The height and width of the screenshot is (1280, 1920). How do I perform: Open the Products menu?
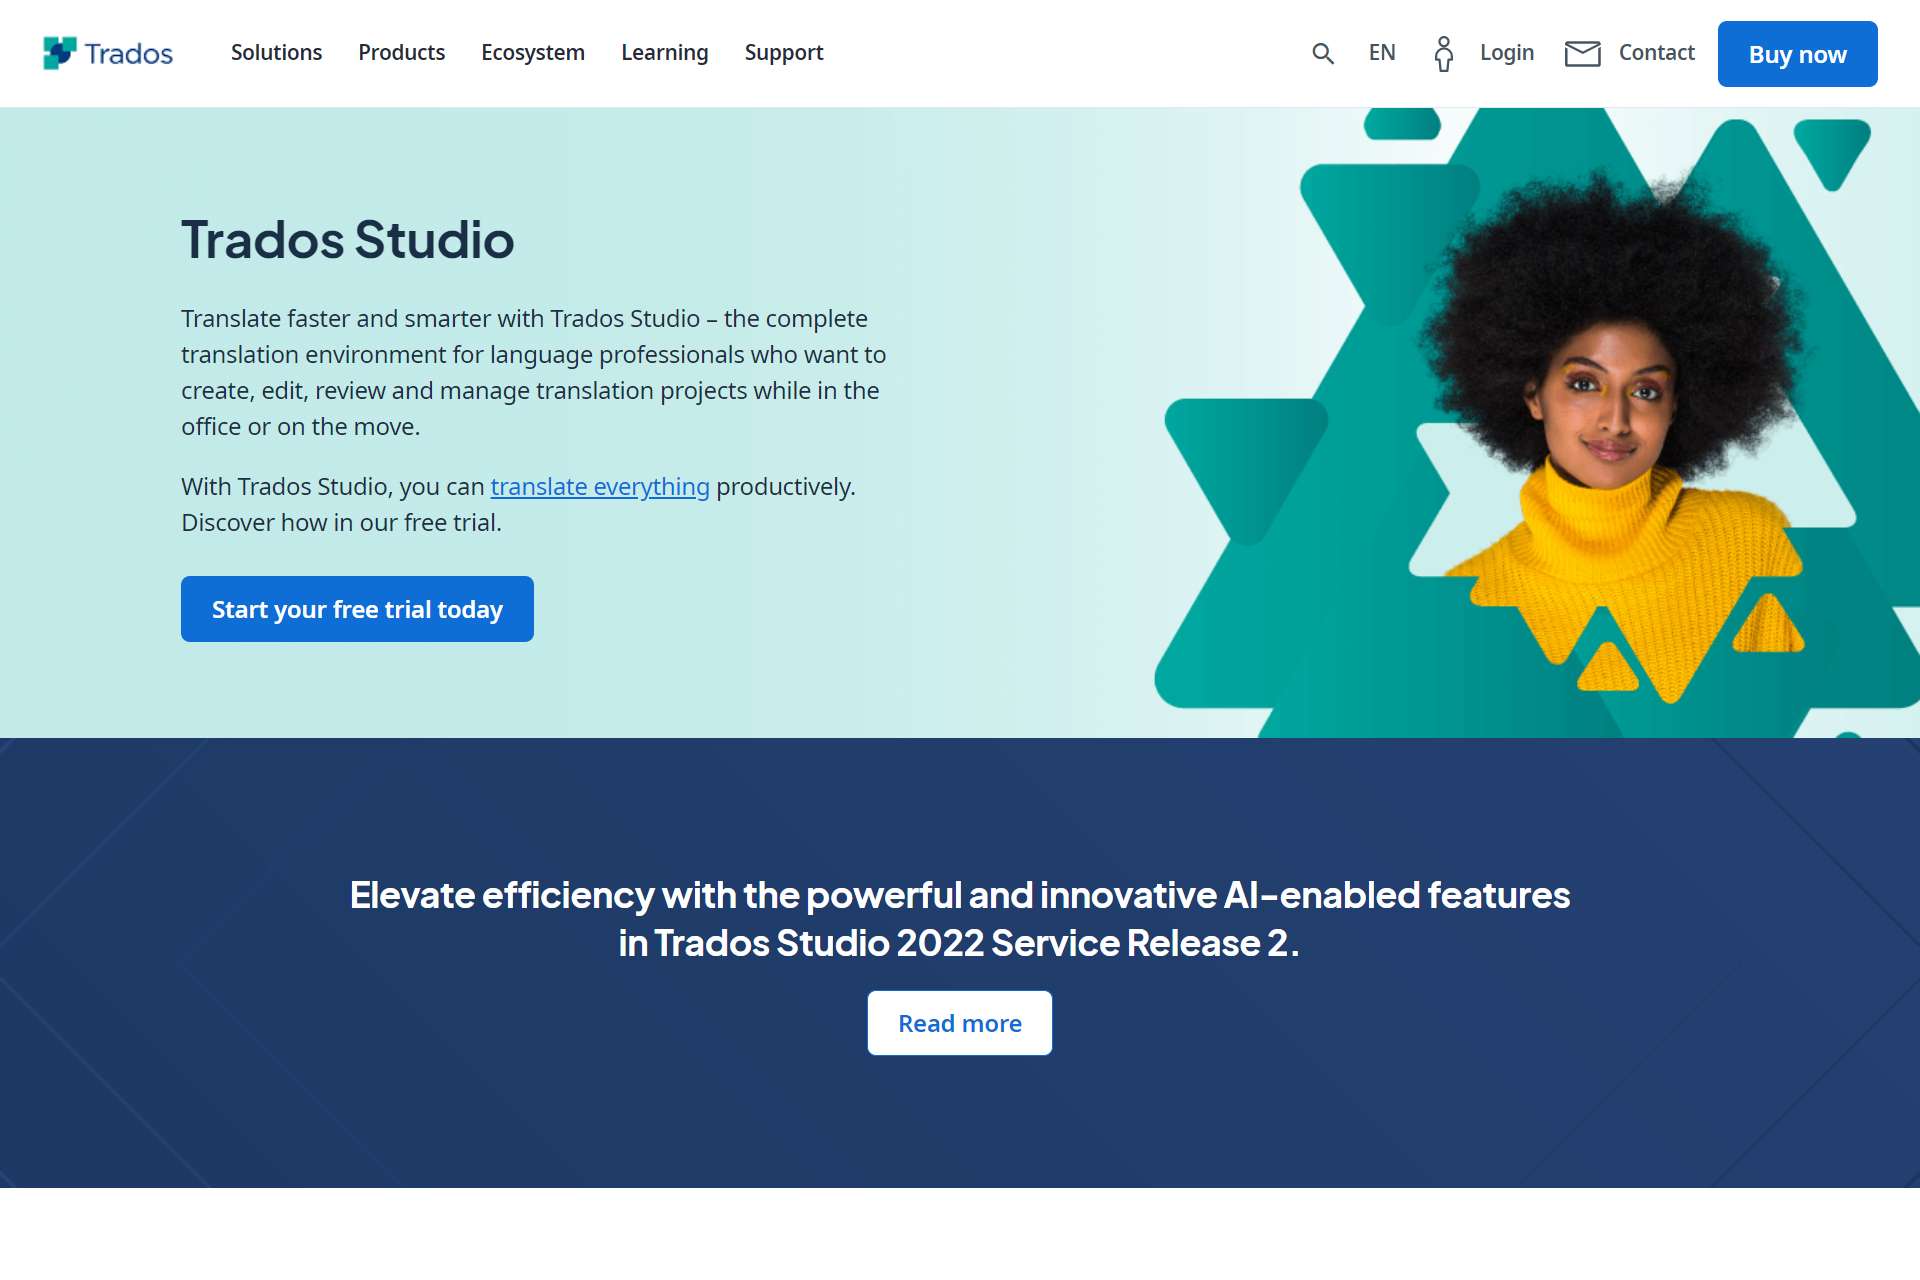coord(401,52)
